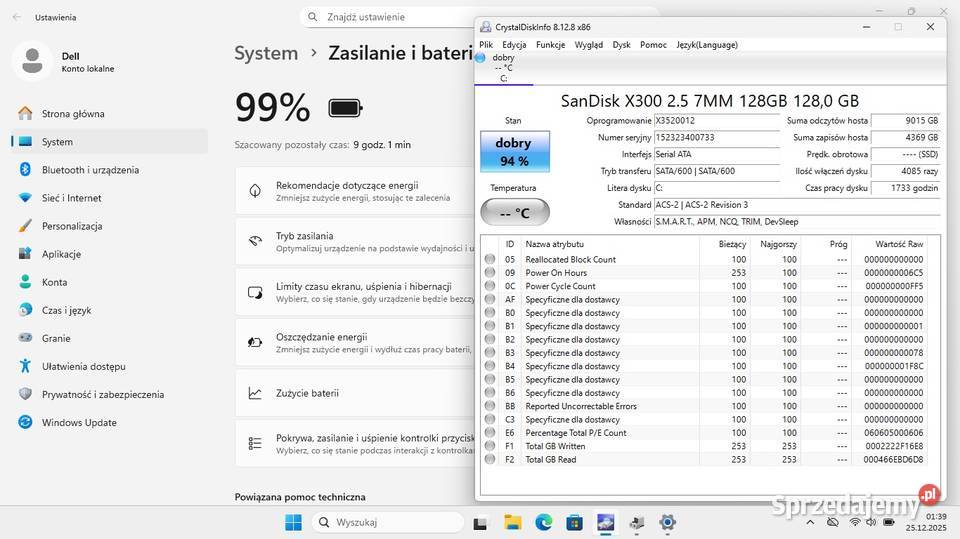Expand the Oszczędzanie energii section
This screenshot has height=539, width=960.
(x=355, y=343)
